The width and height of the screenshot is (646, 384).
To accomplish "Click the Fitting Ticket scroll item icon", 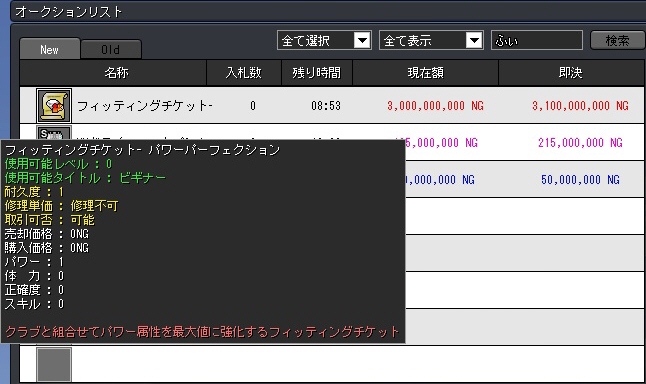I will click(54, 105).
